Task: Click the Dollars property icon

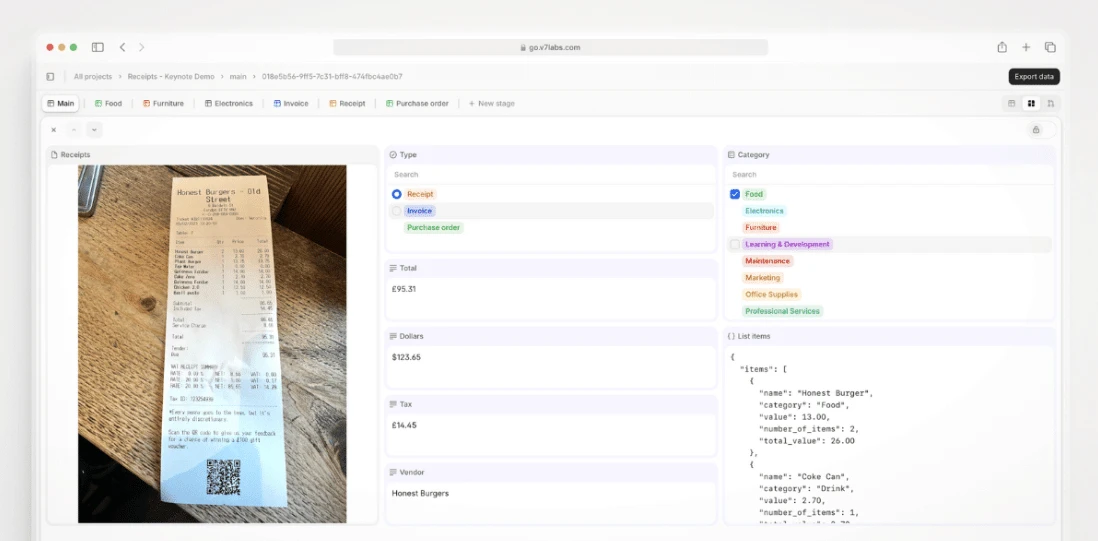Action: [393, 336]
